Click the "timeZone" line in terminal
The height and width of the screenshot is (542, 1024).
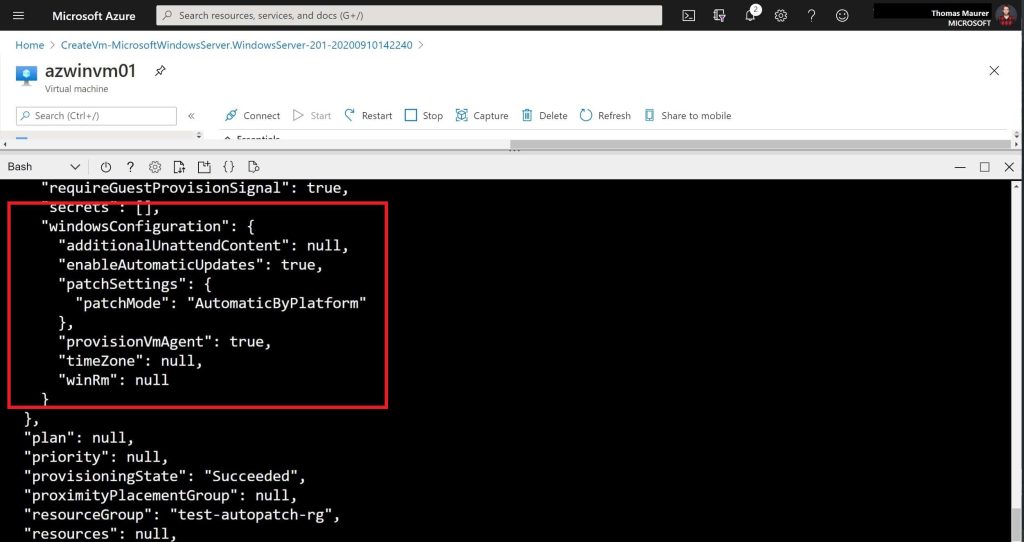[x=131, y=360]
